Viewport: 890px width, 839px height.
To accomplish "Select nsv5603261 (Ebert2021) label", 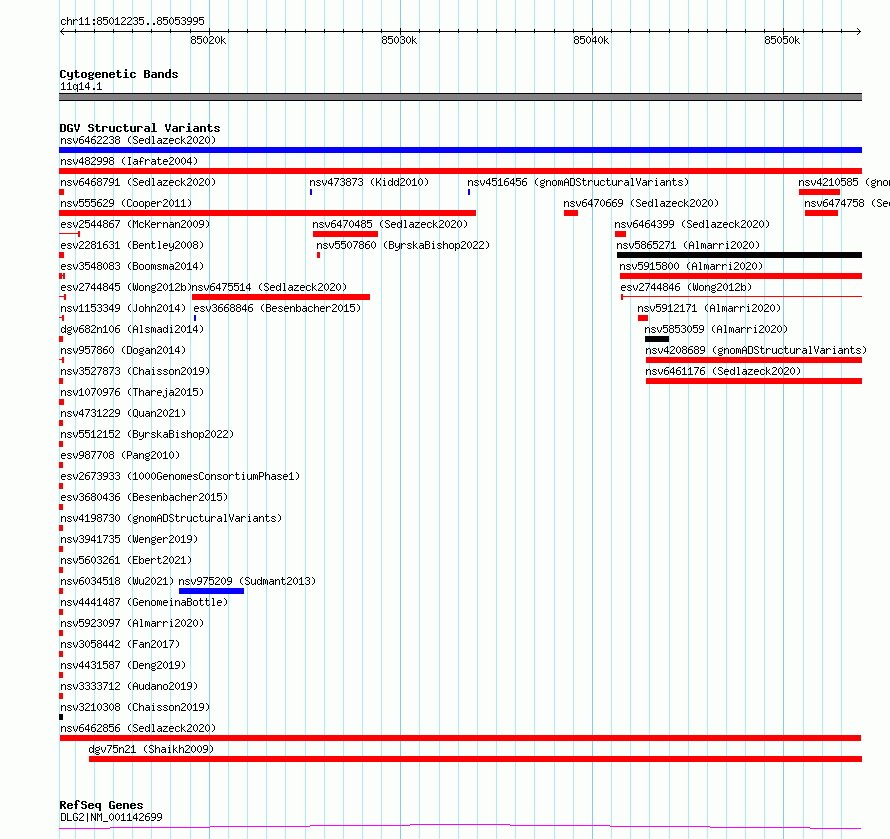I will tap(126, 560).
